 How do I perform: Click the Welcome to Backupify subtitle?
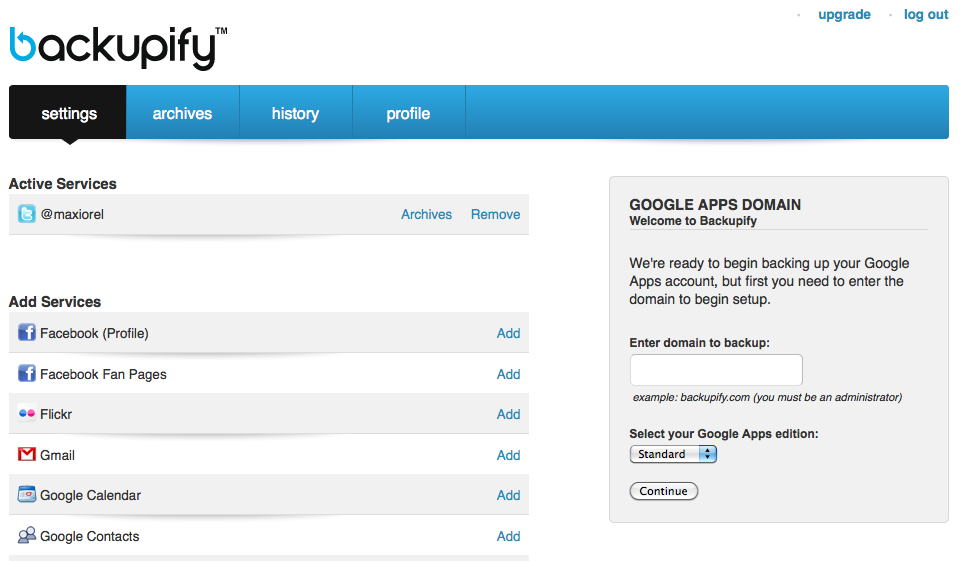click(x=693, y=221)
